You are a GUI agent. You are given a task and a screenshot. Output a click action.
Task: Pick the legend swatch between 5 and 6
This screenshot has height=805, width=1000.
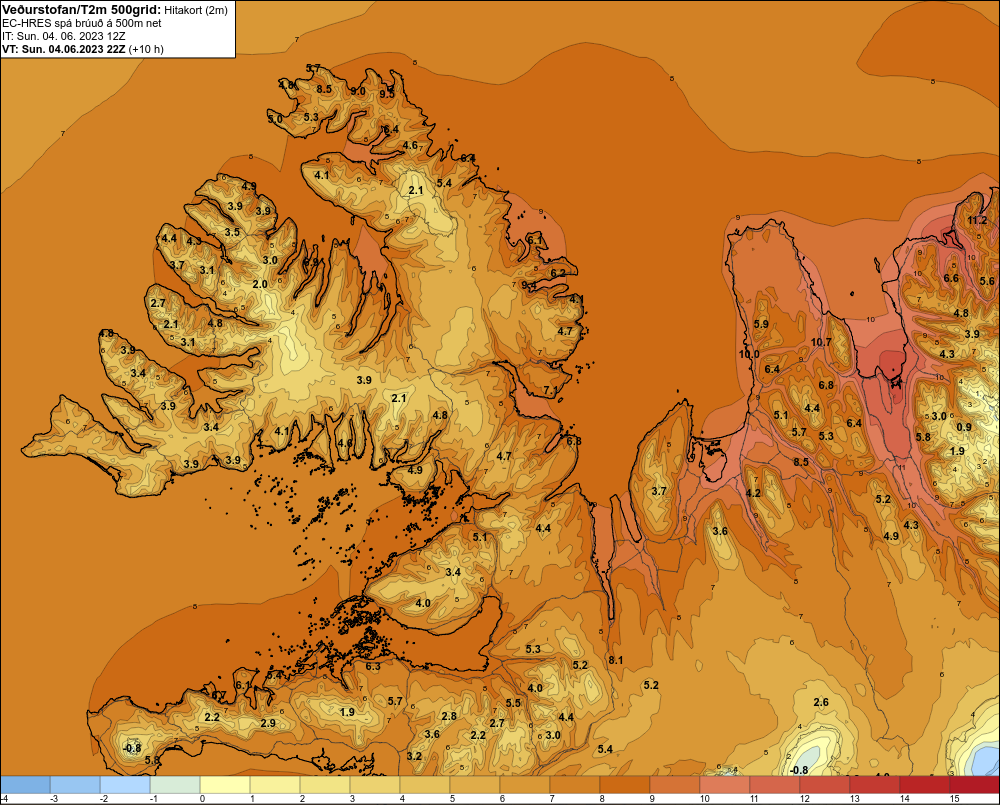tap(475, 785)
